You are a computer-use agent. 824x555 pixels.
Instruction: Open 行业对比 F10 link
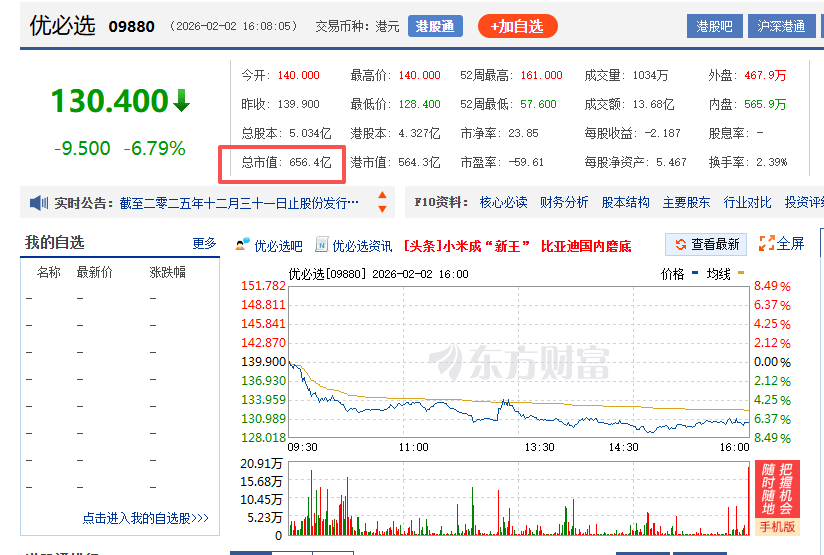tap(747, 202)
